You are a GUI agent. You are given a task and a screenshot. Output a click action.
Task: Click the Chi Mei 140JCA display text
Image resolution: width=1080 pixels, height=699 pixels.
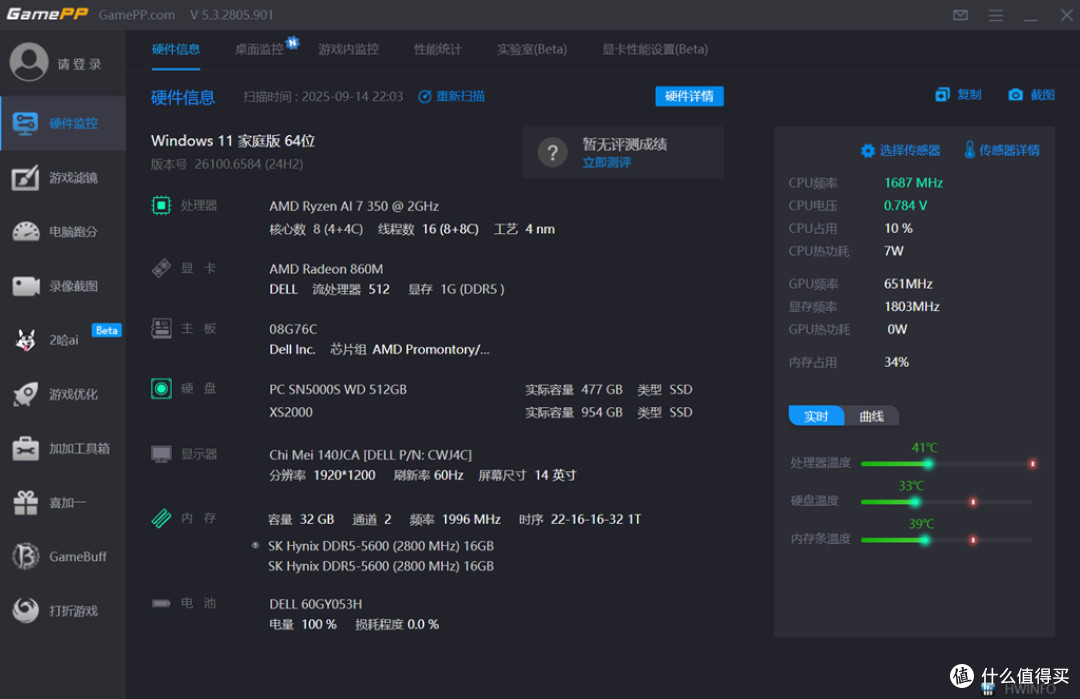tap(371, 455)
